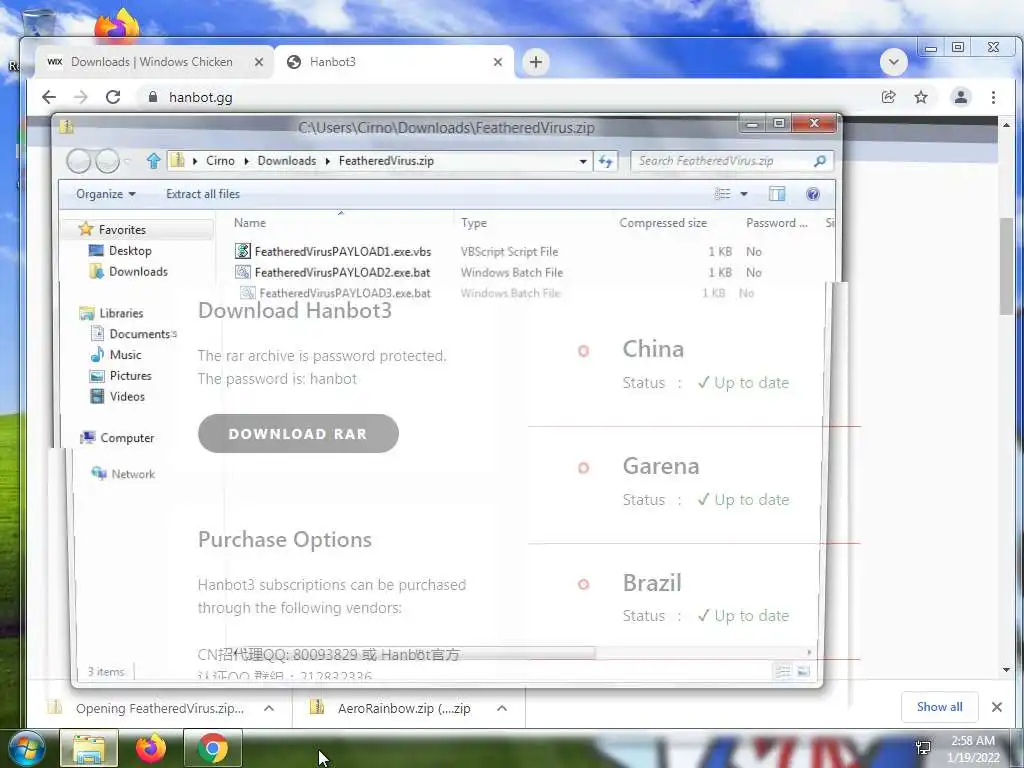Open Favorites in navigation pane
The height and width of the screenshot is (768, 1024).
pyautogui.click(x=122, y=229)
